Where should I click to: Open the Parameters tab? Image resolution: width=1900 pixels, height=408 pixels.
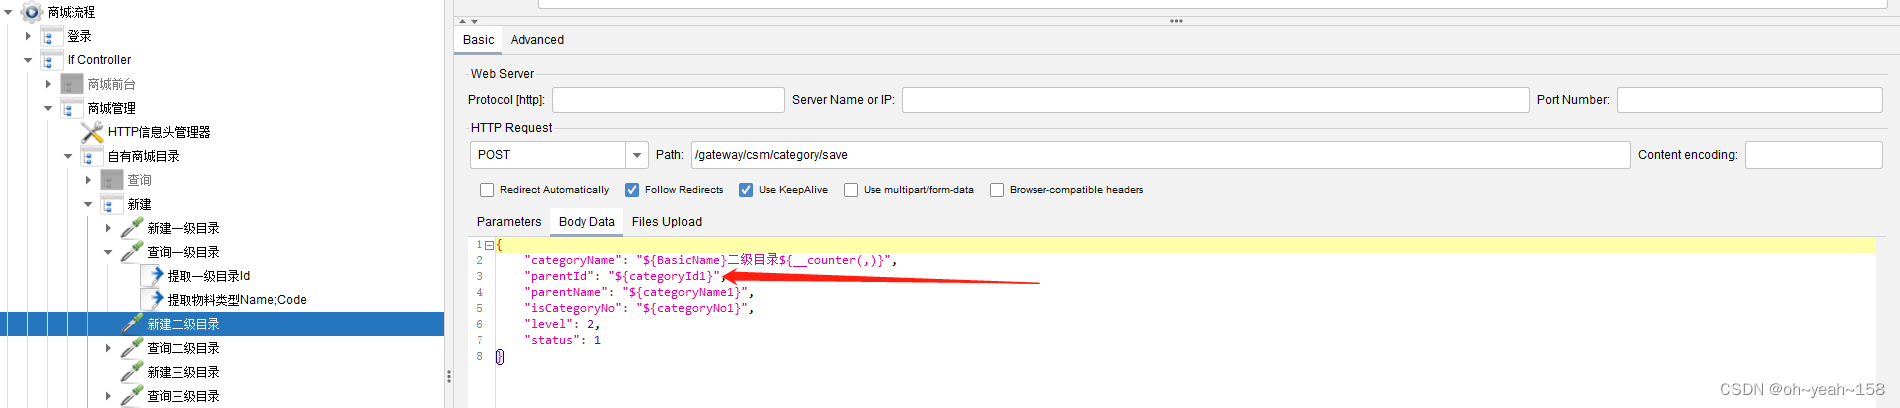[509, 222]
